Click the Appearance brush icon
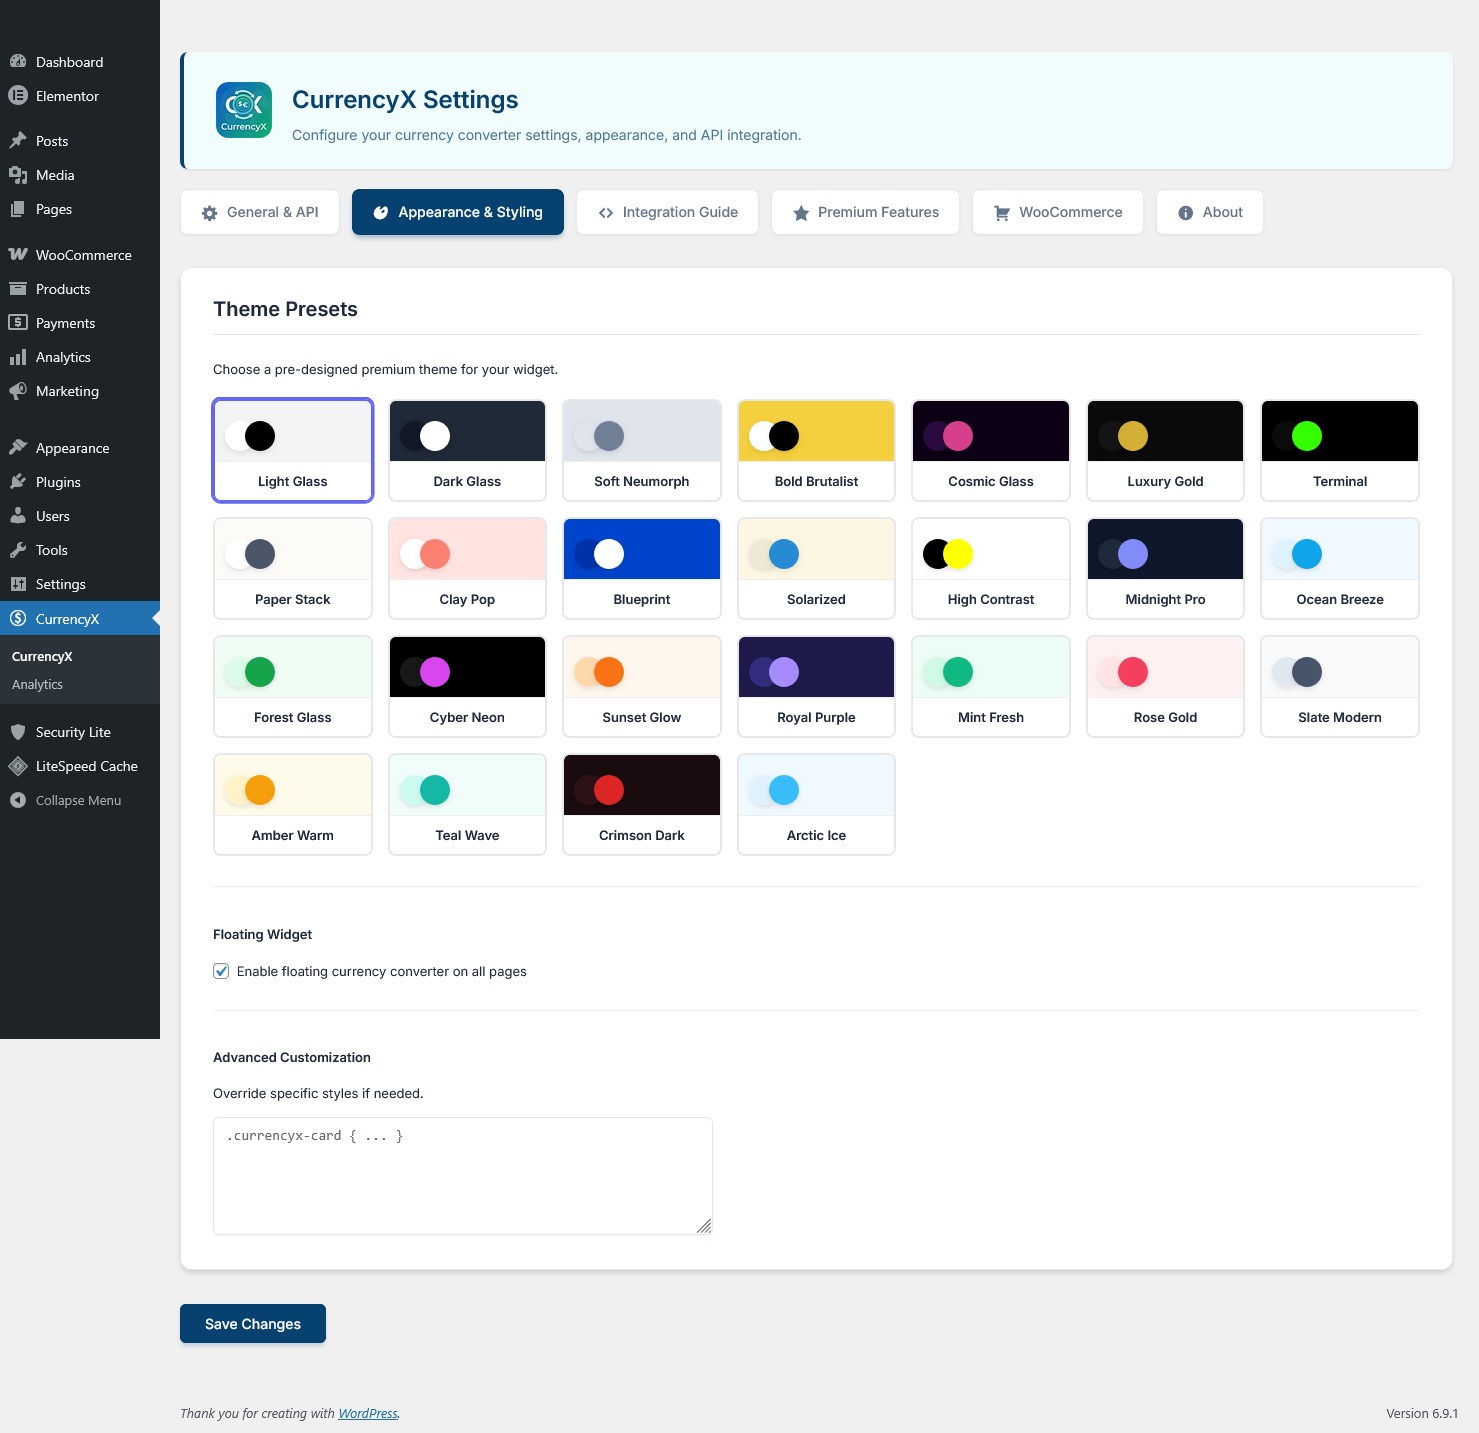This screenshot has height=1433, width=1479. (20, 447)
